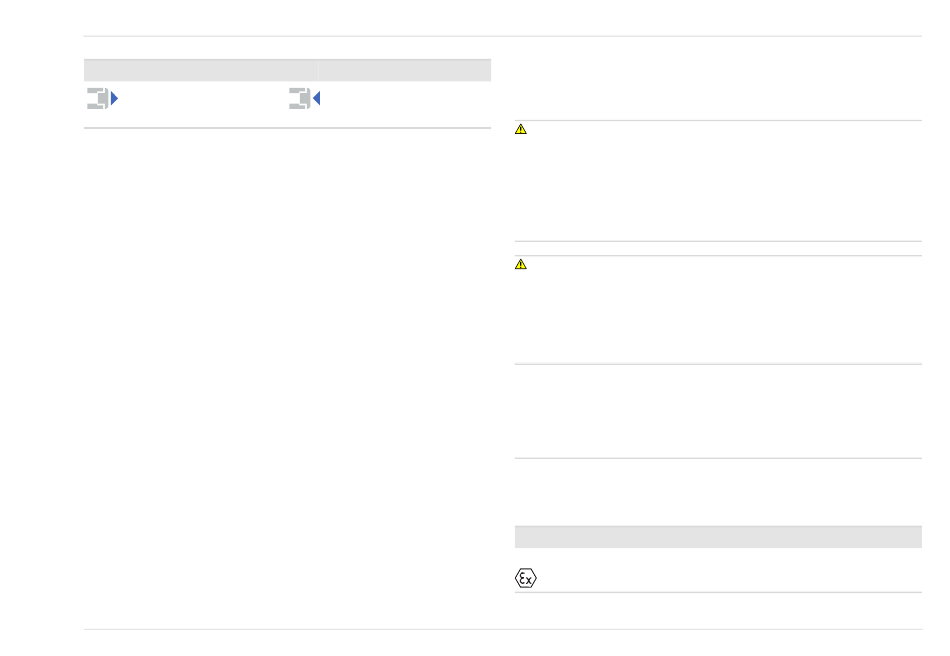The height and width of the screenshot is (656, 950).
Task: Click the Ex explosion-protection hexagon symbol
Action: click(526, 578)
